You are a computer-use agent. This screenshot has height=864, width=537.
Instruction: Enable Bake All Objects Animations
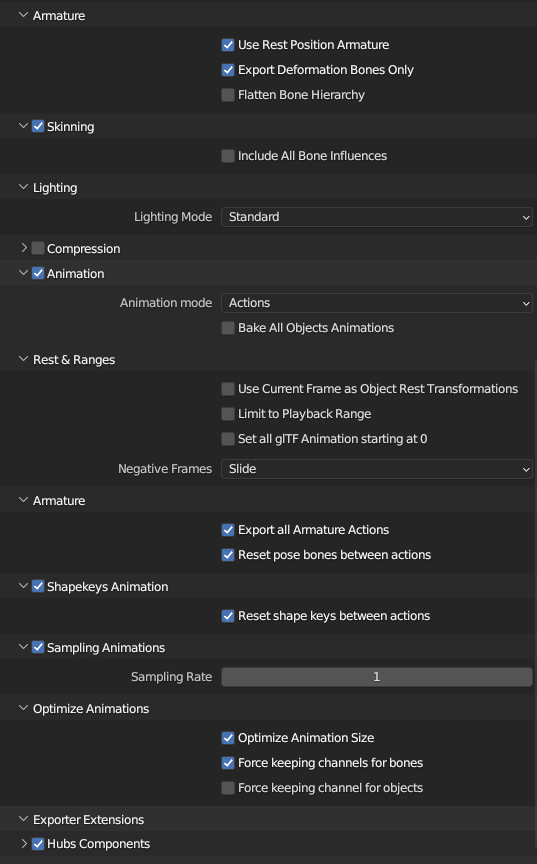228,328
